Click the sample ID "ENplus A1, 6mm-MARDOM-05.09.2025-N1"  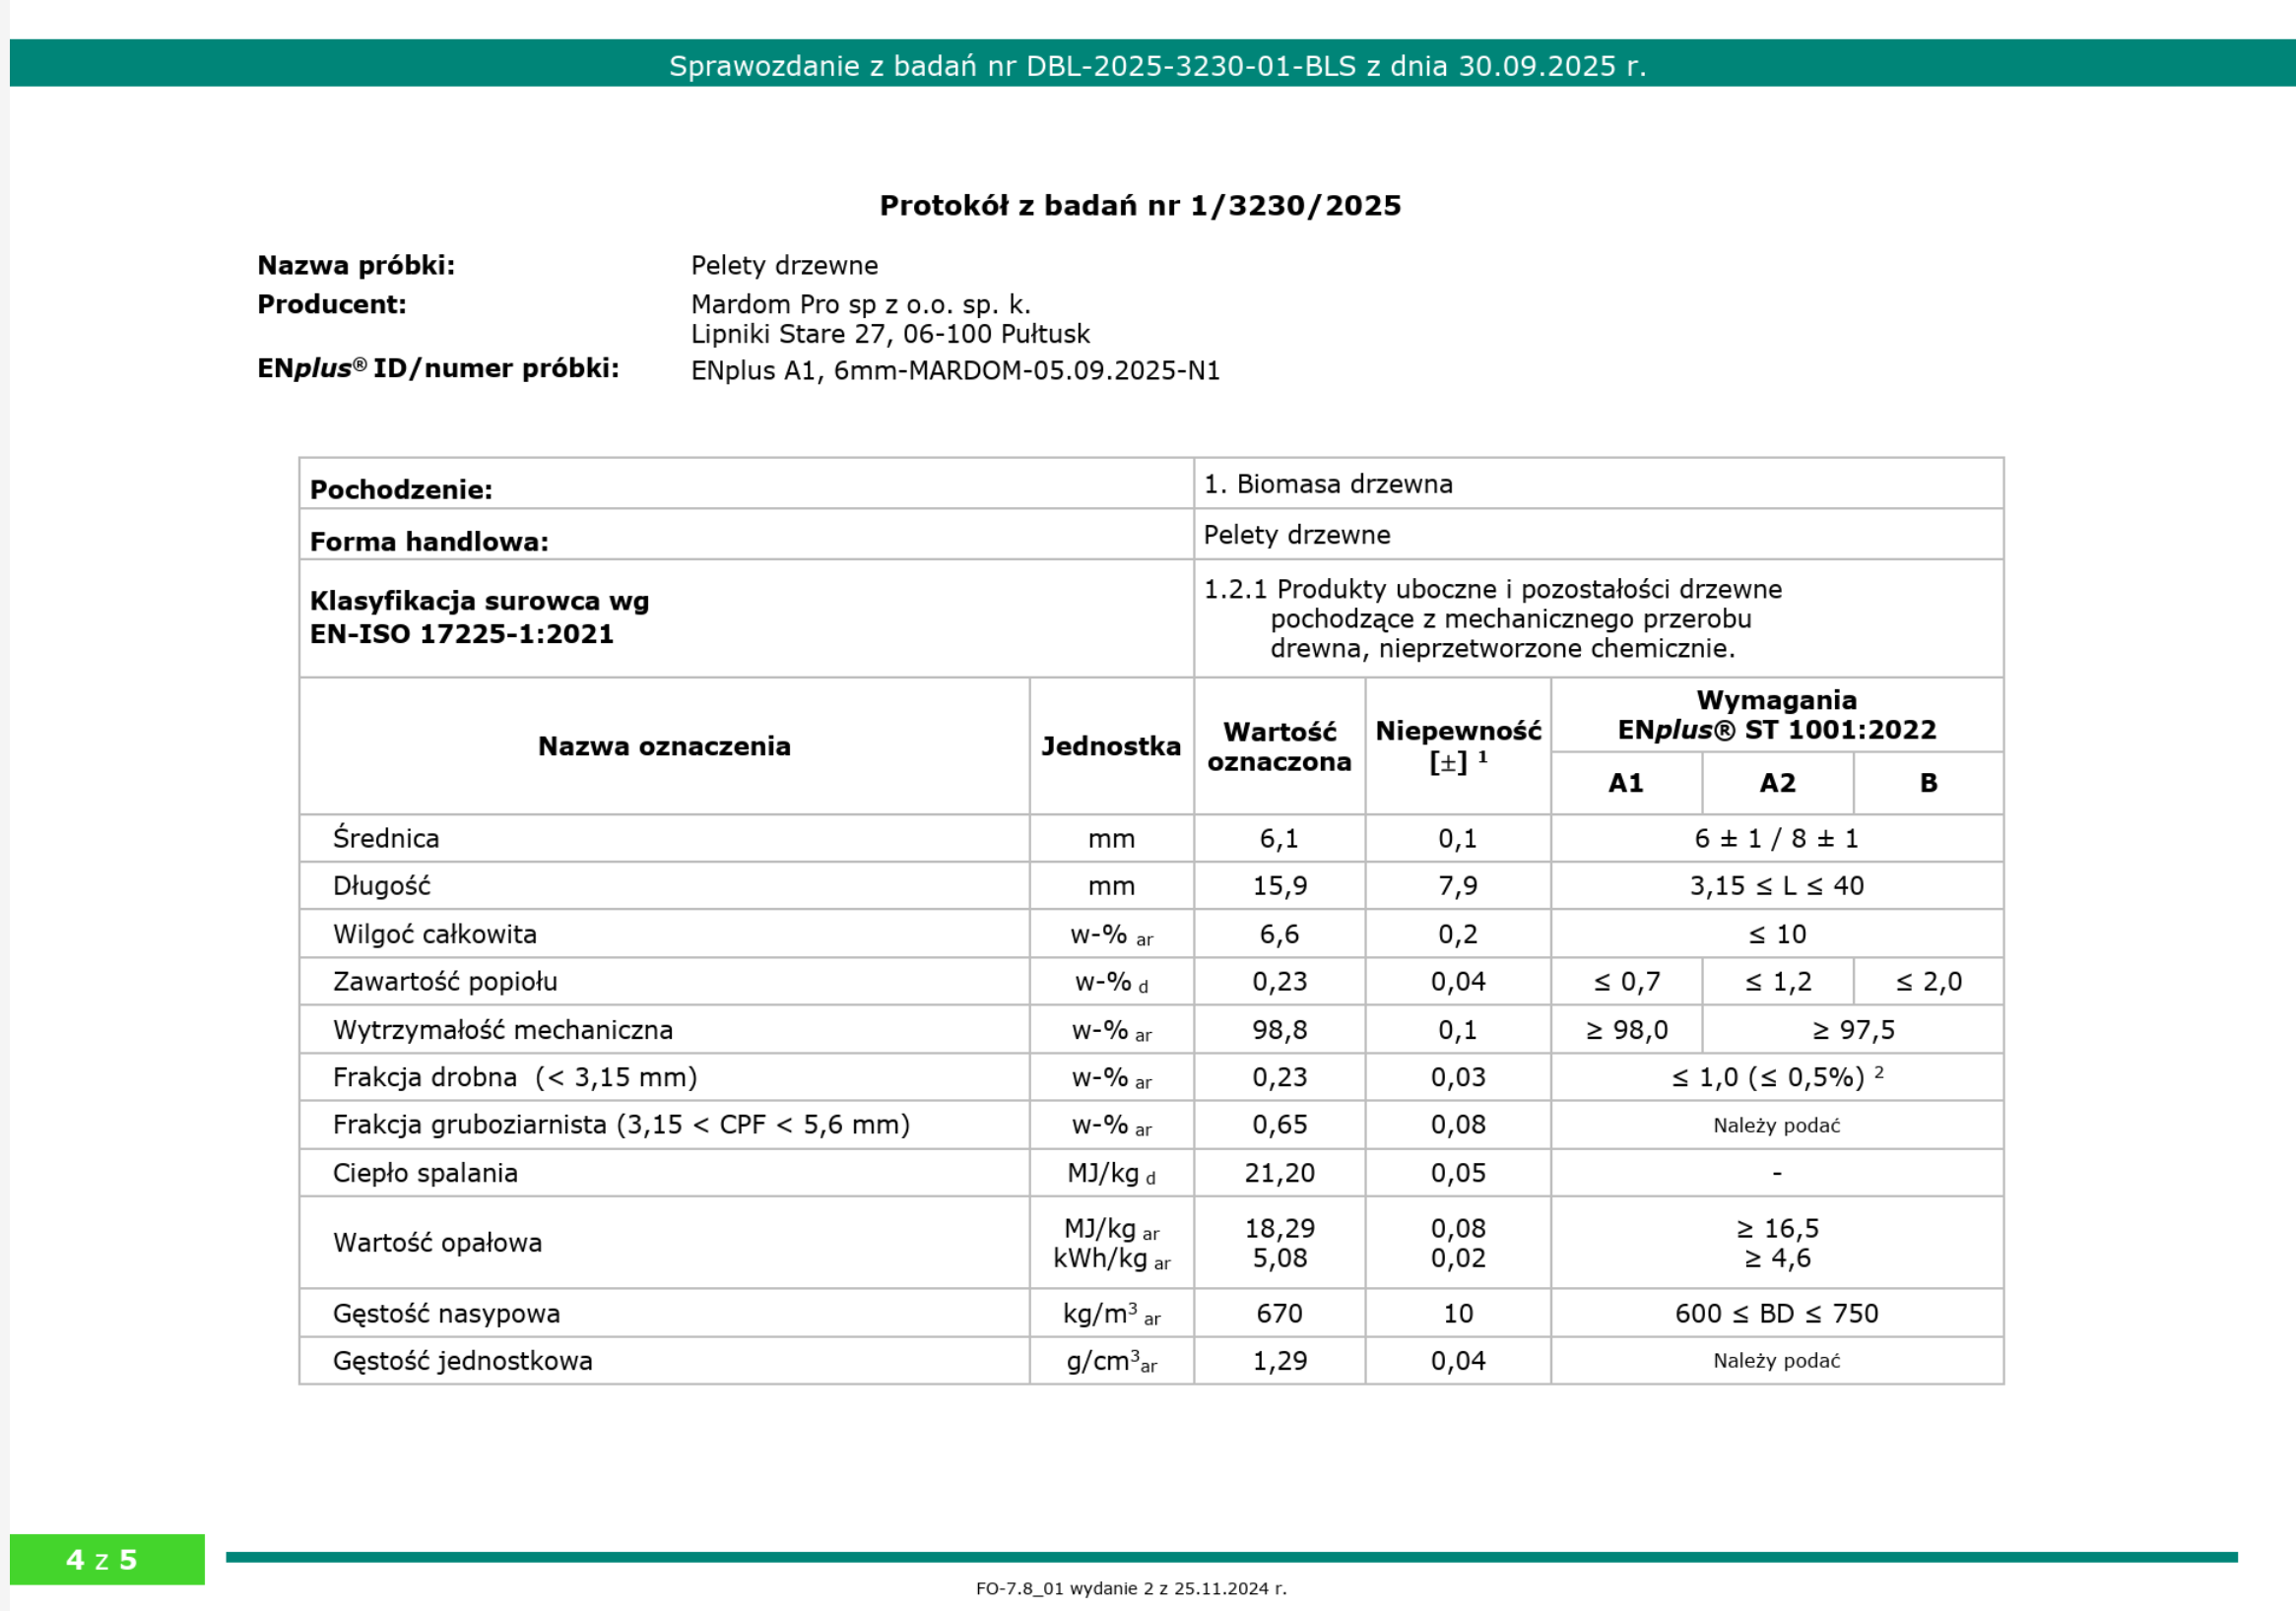(x=954, y=371)
